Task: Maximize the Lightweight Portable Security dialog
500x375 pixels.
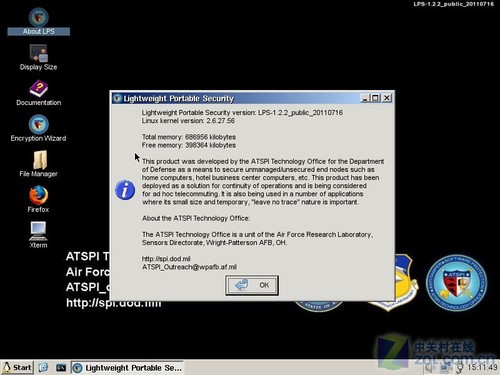Action: click(375, 98)
